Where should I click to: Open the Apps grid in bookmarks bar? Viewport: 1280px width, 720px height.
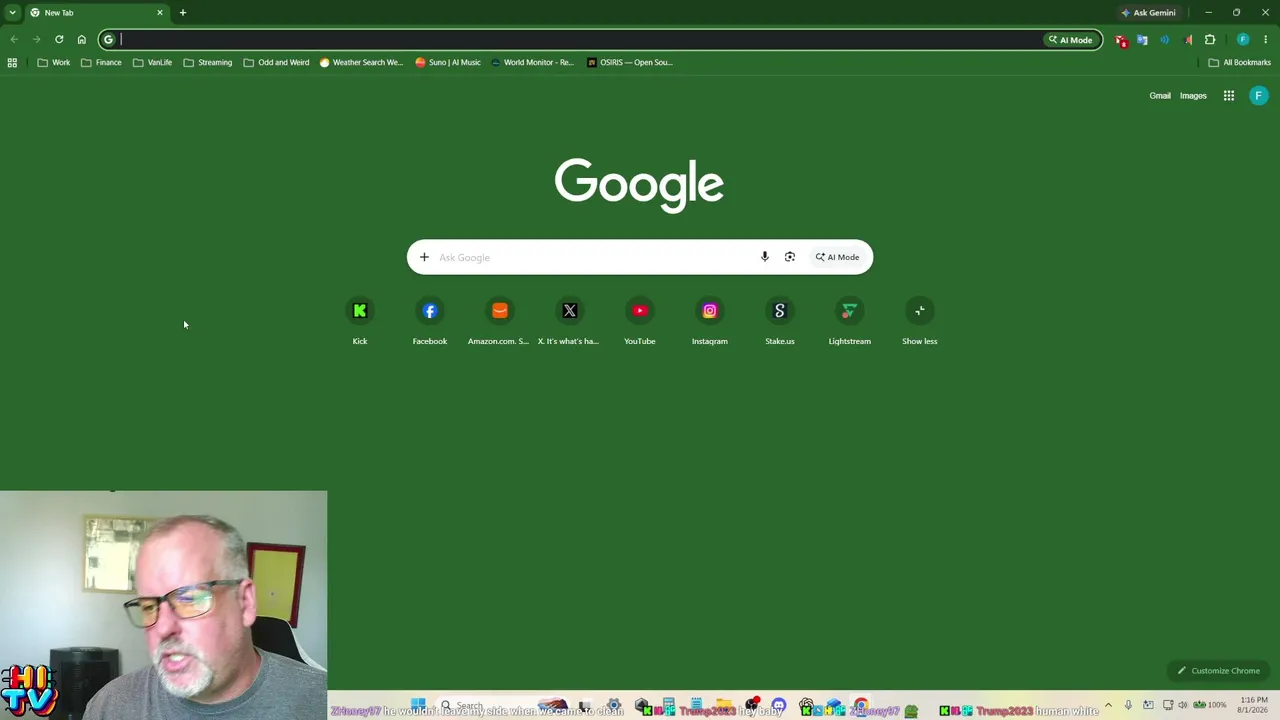coord(12,62)
